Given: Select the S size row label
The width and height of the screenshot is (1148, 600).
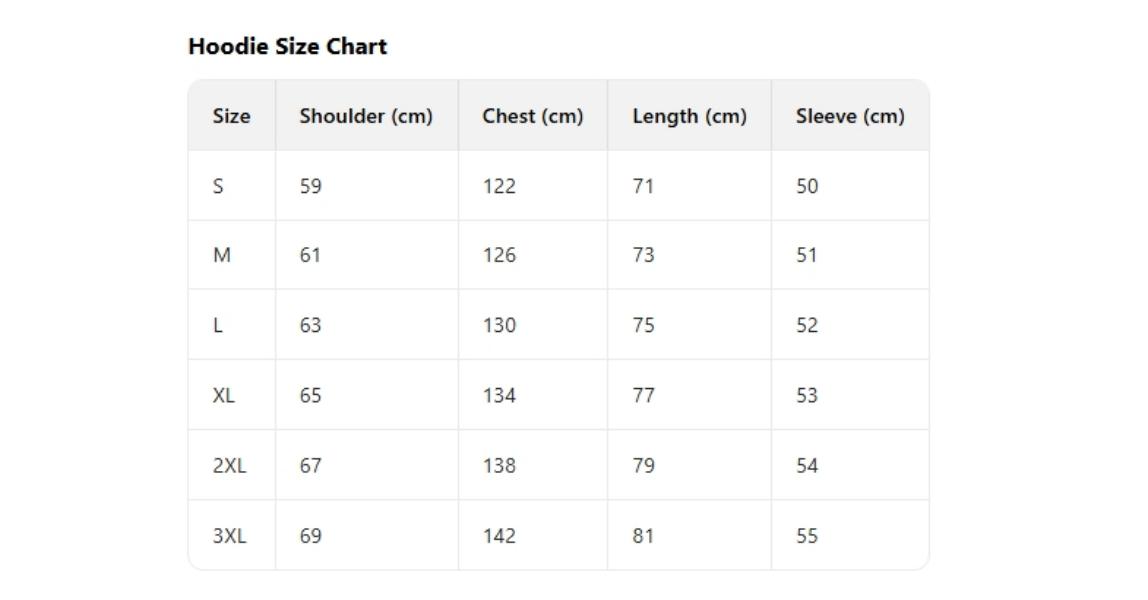Looking at the screenshot, I should coord(218,186).
